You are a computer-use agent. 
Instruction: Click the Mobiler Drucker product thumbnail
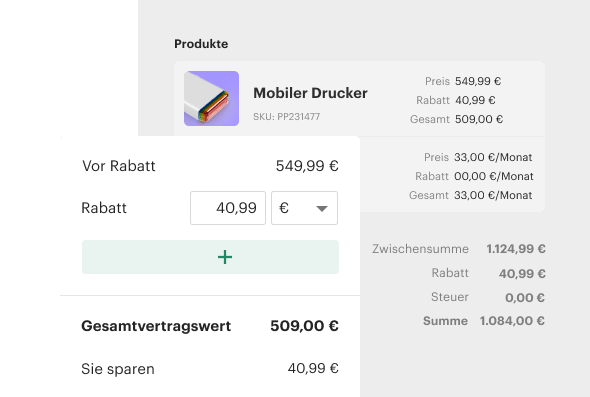(211, 99)
